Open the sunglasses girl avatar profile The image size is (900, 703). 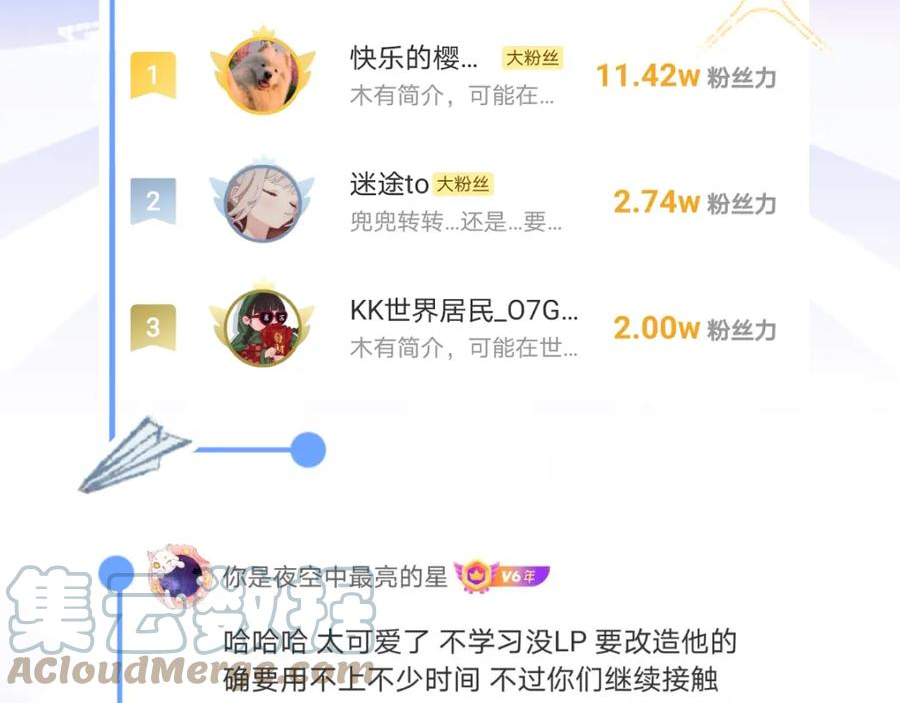click(263, 325)
